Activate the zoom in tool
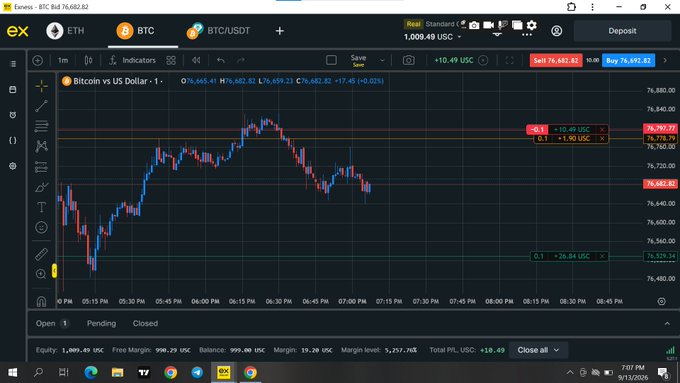Viewport: 680px width, 383px height. [42, 274]
